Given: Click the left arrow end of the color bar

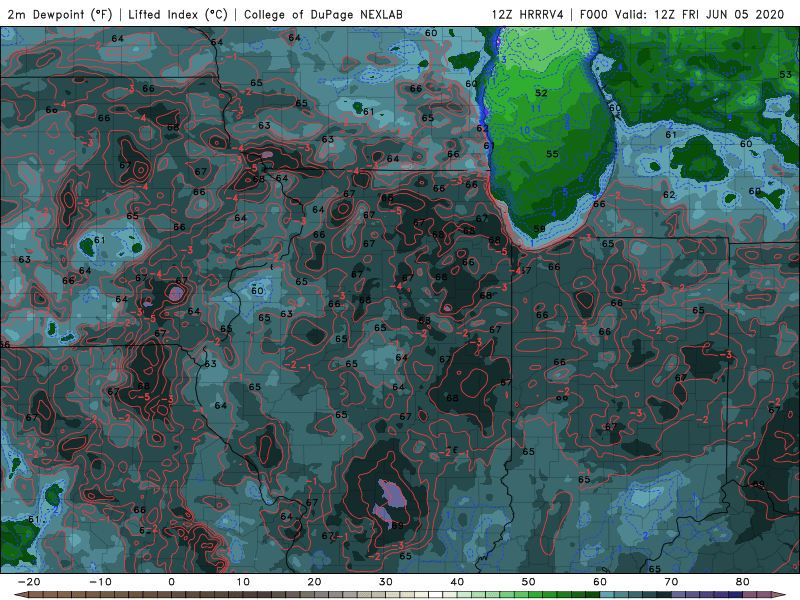Looking at the screenshot, I should [x=19, y=594].
